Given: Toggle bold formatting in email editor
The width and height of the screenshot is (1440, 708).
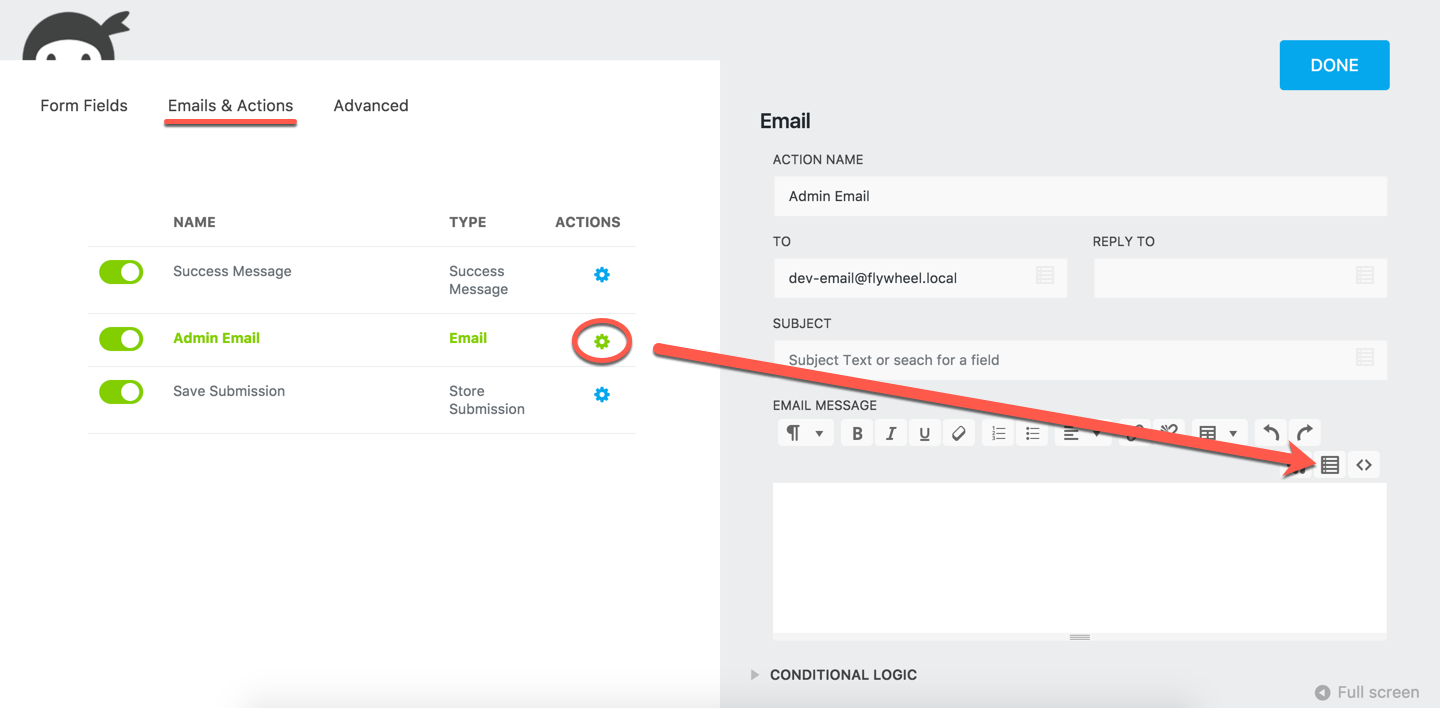Looking at the screenshot, I should point(857,433).
